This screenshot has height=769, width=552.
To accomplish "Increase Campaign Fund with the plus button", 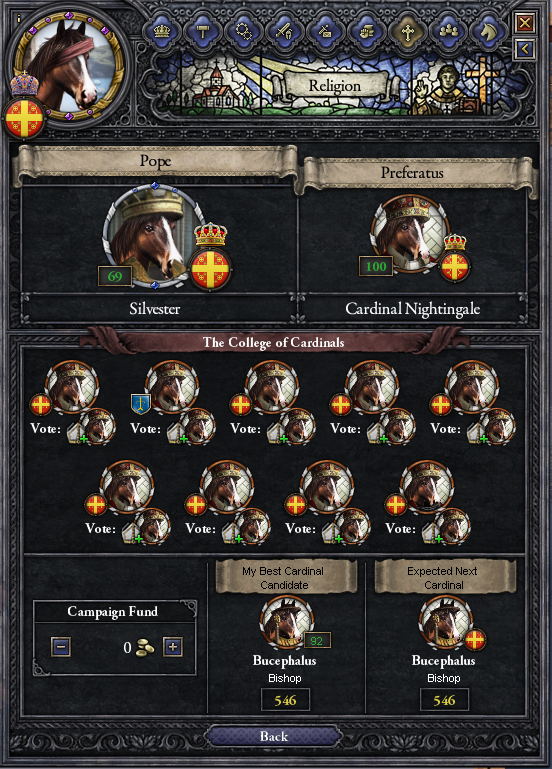I will (x=173, y=646).
